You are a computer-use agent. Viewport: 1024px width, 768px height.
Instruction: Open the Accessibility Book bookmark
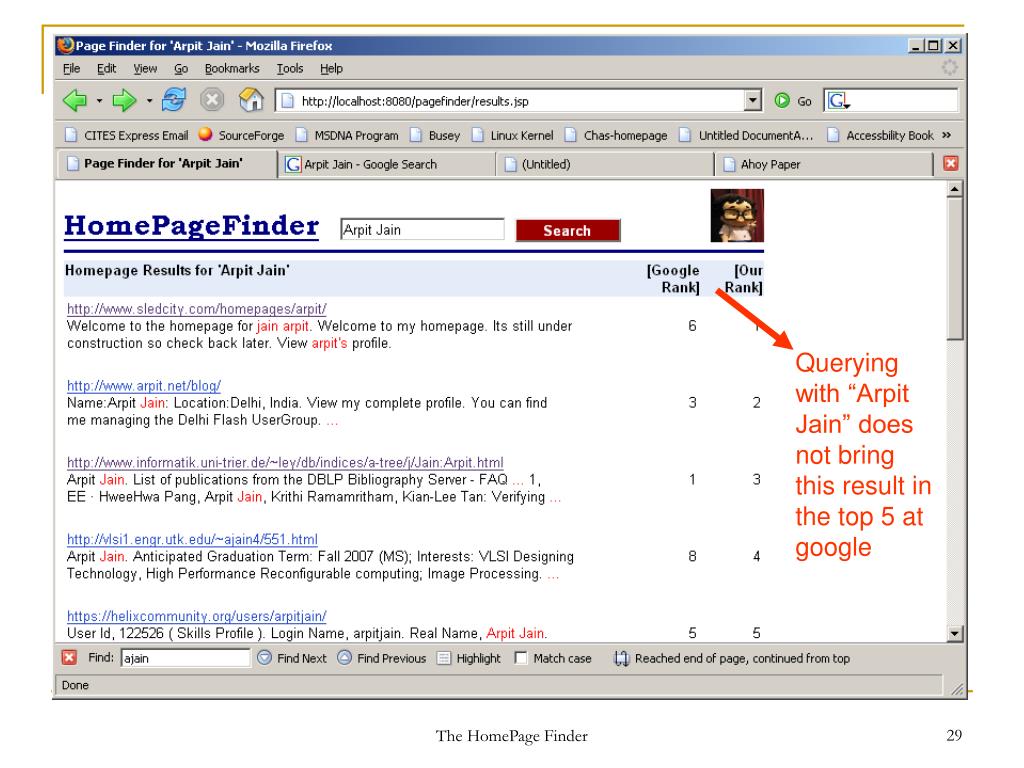(880, 135)
